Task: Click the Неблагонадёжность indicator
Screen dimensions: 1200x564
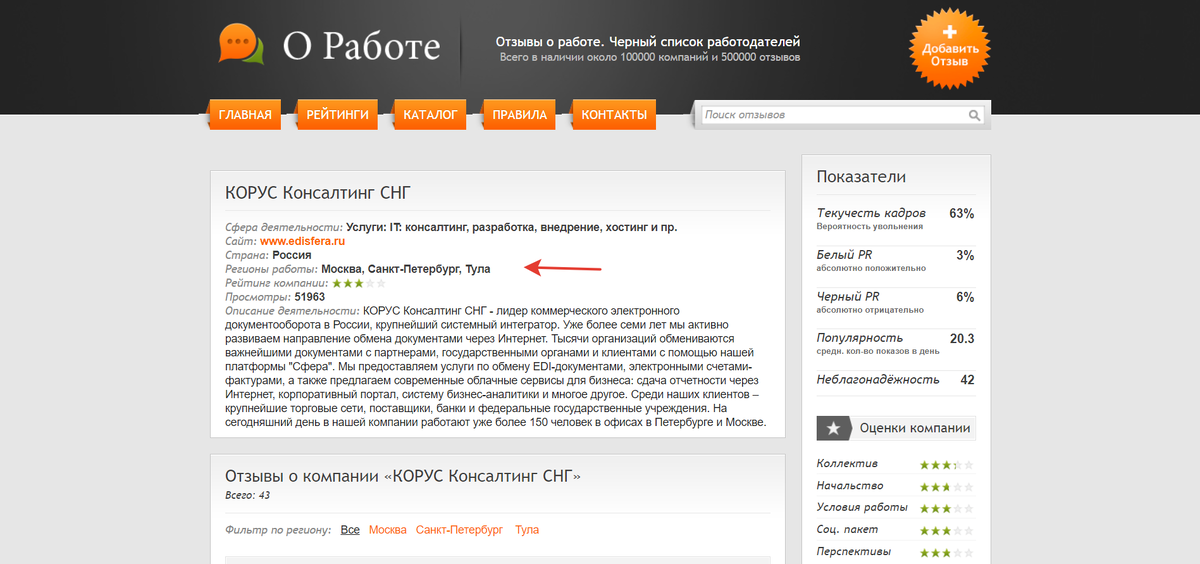Action: 878,380
